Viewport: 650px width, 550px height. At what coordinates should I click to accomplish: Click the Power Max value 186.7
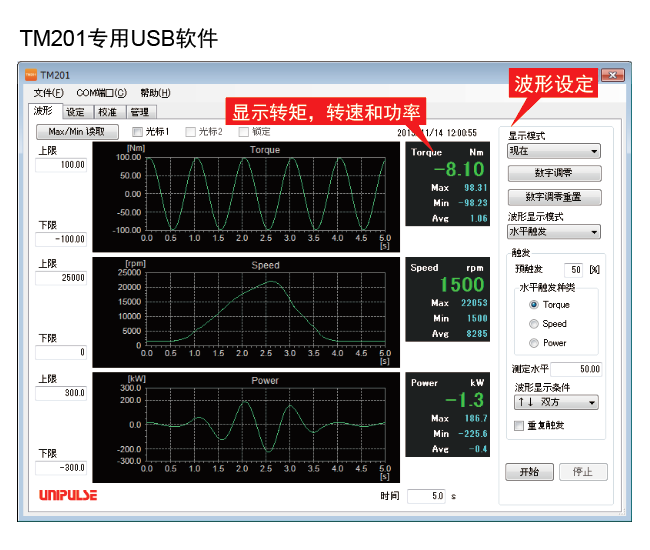pyautogui.click(x=475, y=418)
